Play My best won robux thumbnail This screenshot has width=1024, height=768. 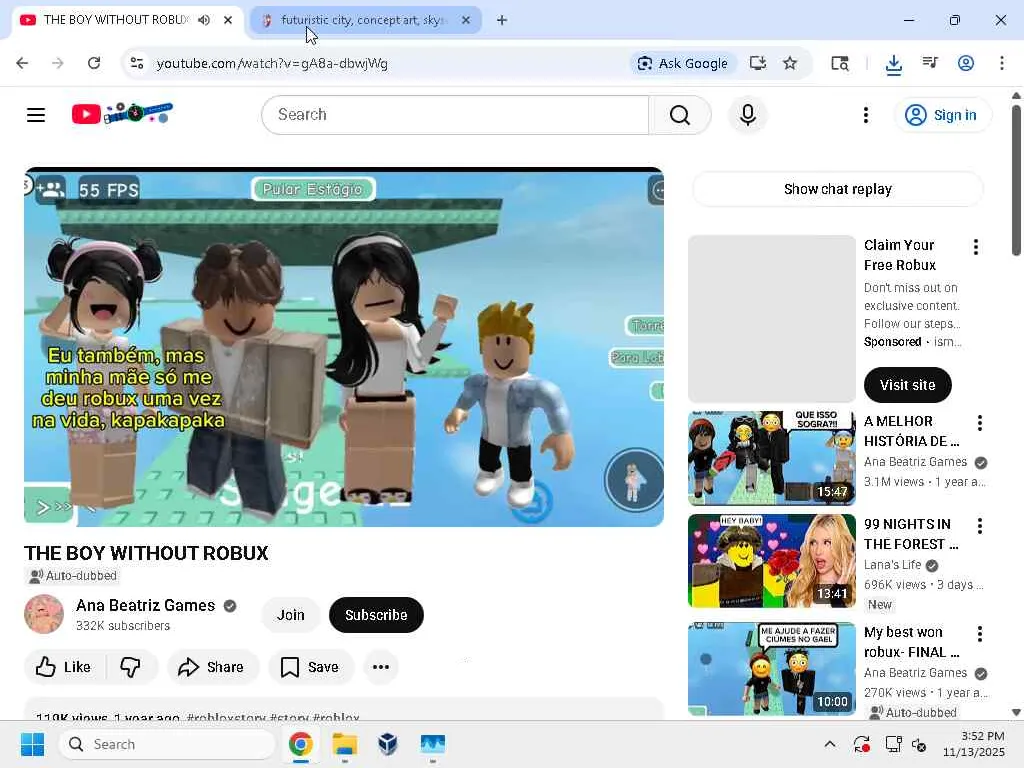[771, 669]
